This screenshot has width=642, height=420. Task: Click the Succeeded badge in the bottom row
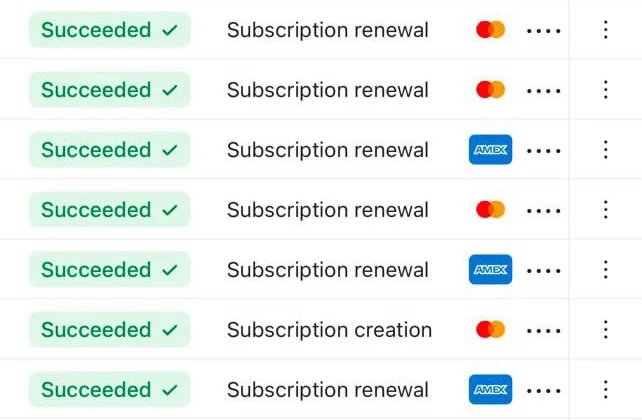click(109, 390)
